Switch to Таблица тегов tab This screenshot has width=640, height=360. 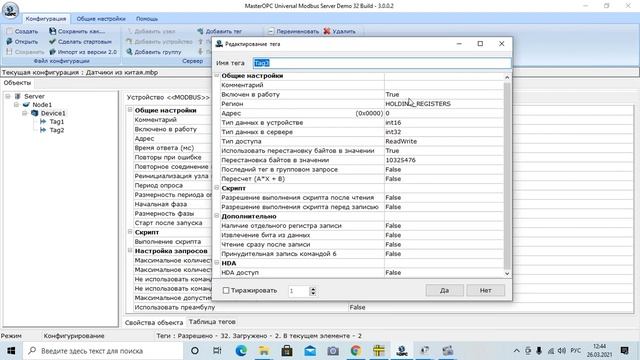[x=212, y=322]
